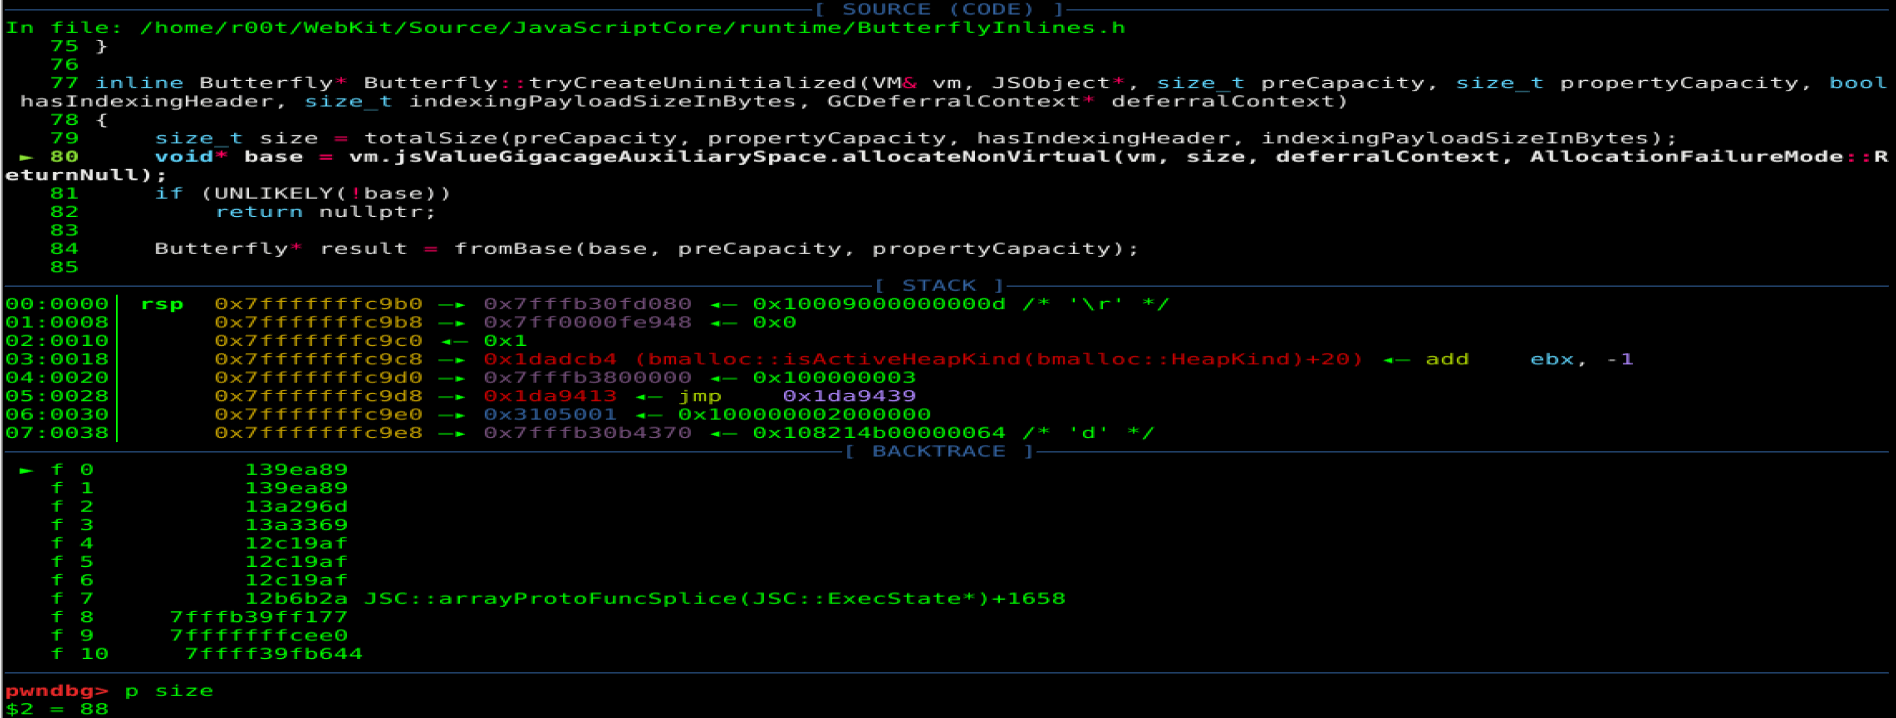Open the ButterflyInlines.h file path
Image resolution: width=1896 pixels, height=718 pixels.
click(x=632, y=28)
